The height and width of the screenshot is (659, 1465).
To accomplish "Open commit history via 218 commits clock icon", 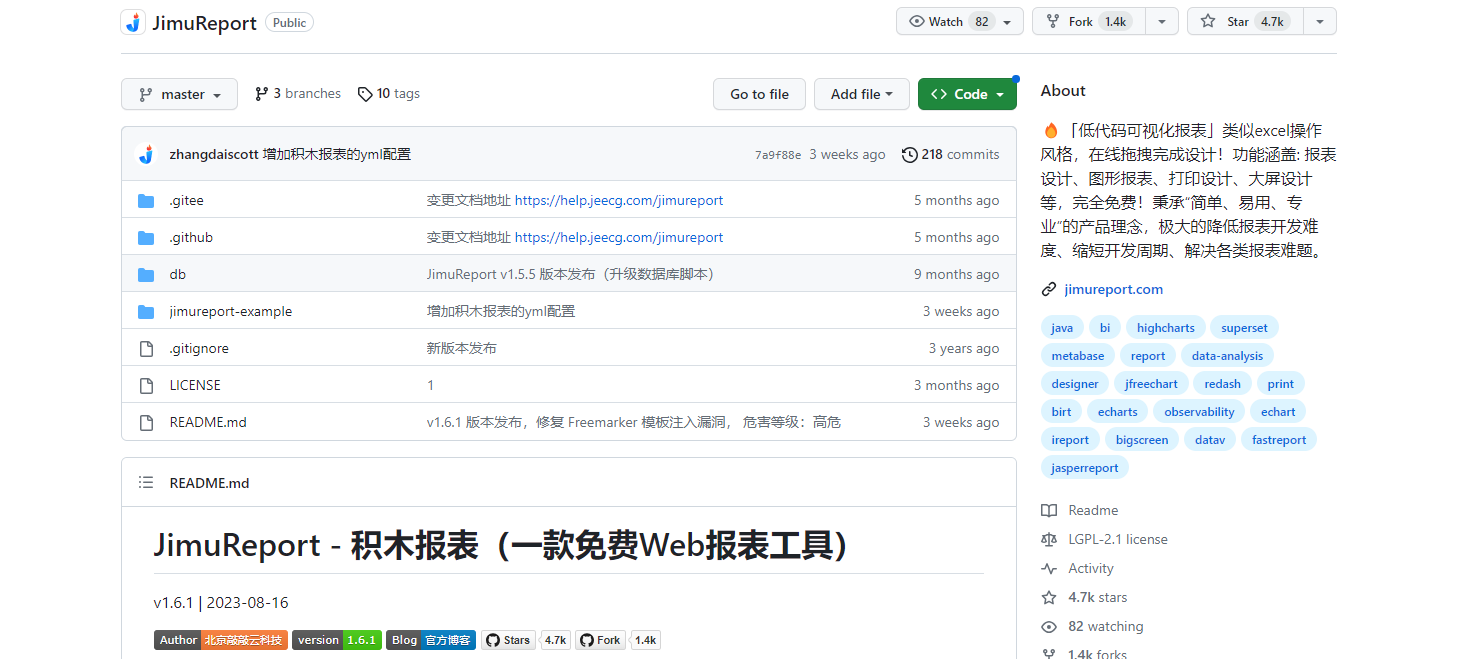I will click(910, 155).
